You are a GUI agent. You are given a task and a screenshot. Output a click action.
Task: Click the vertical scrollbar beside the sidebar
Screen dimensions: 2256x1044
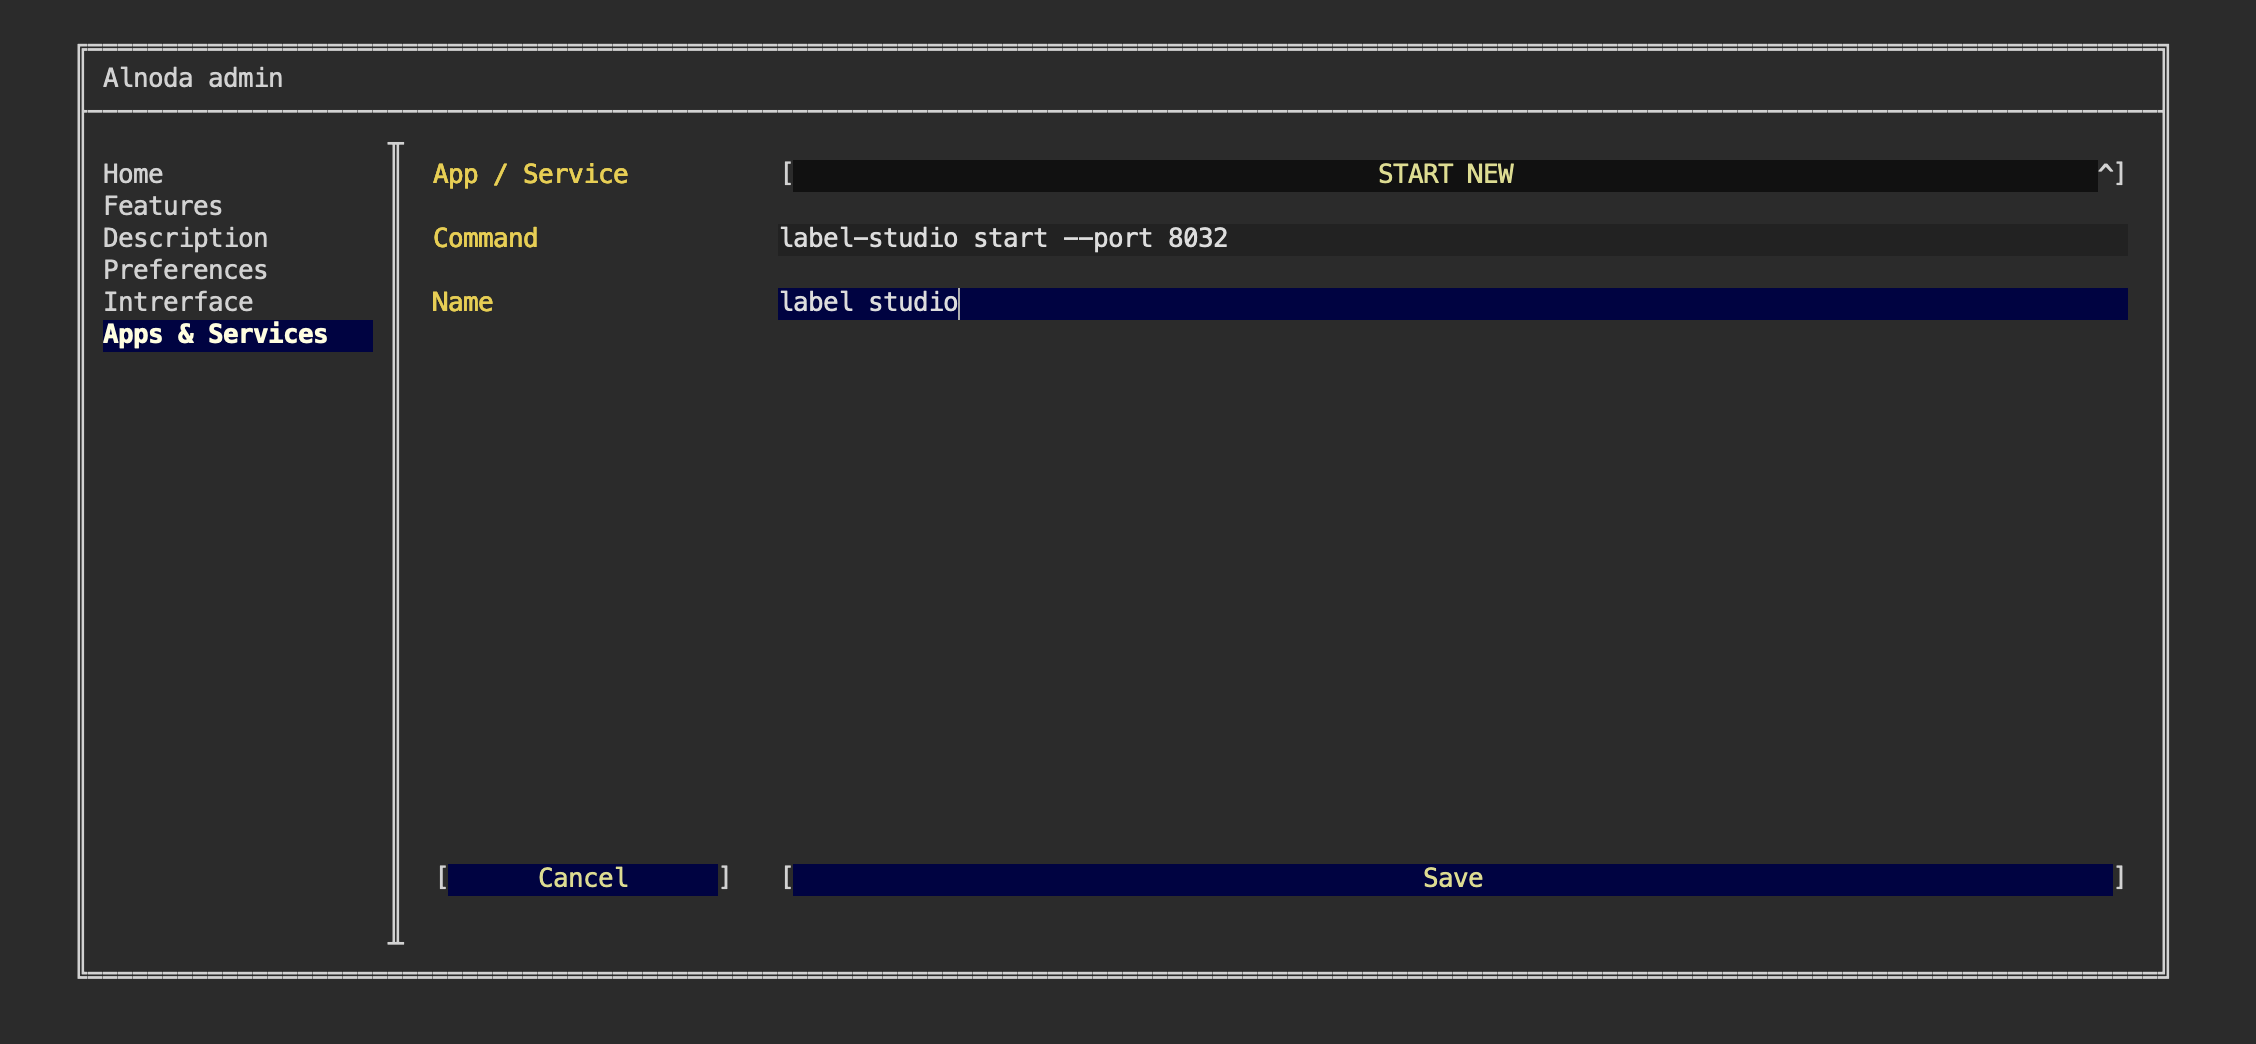[x=396, y=543]
